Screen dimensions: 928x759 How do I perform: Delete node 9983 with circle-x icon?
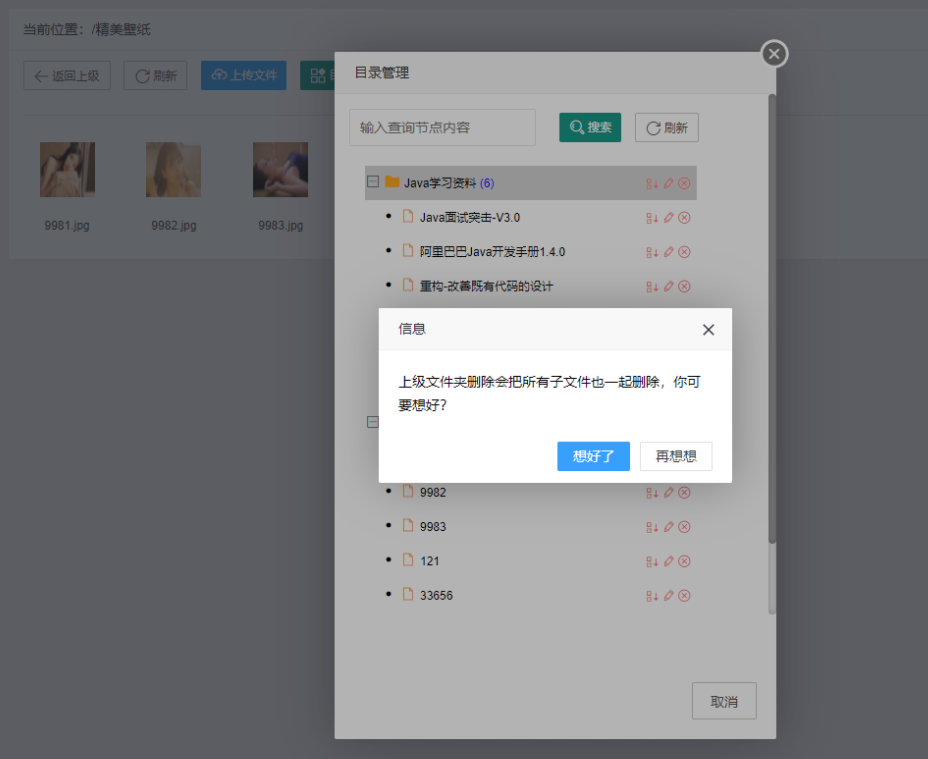684,527
